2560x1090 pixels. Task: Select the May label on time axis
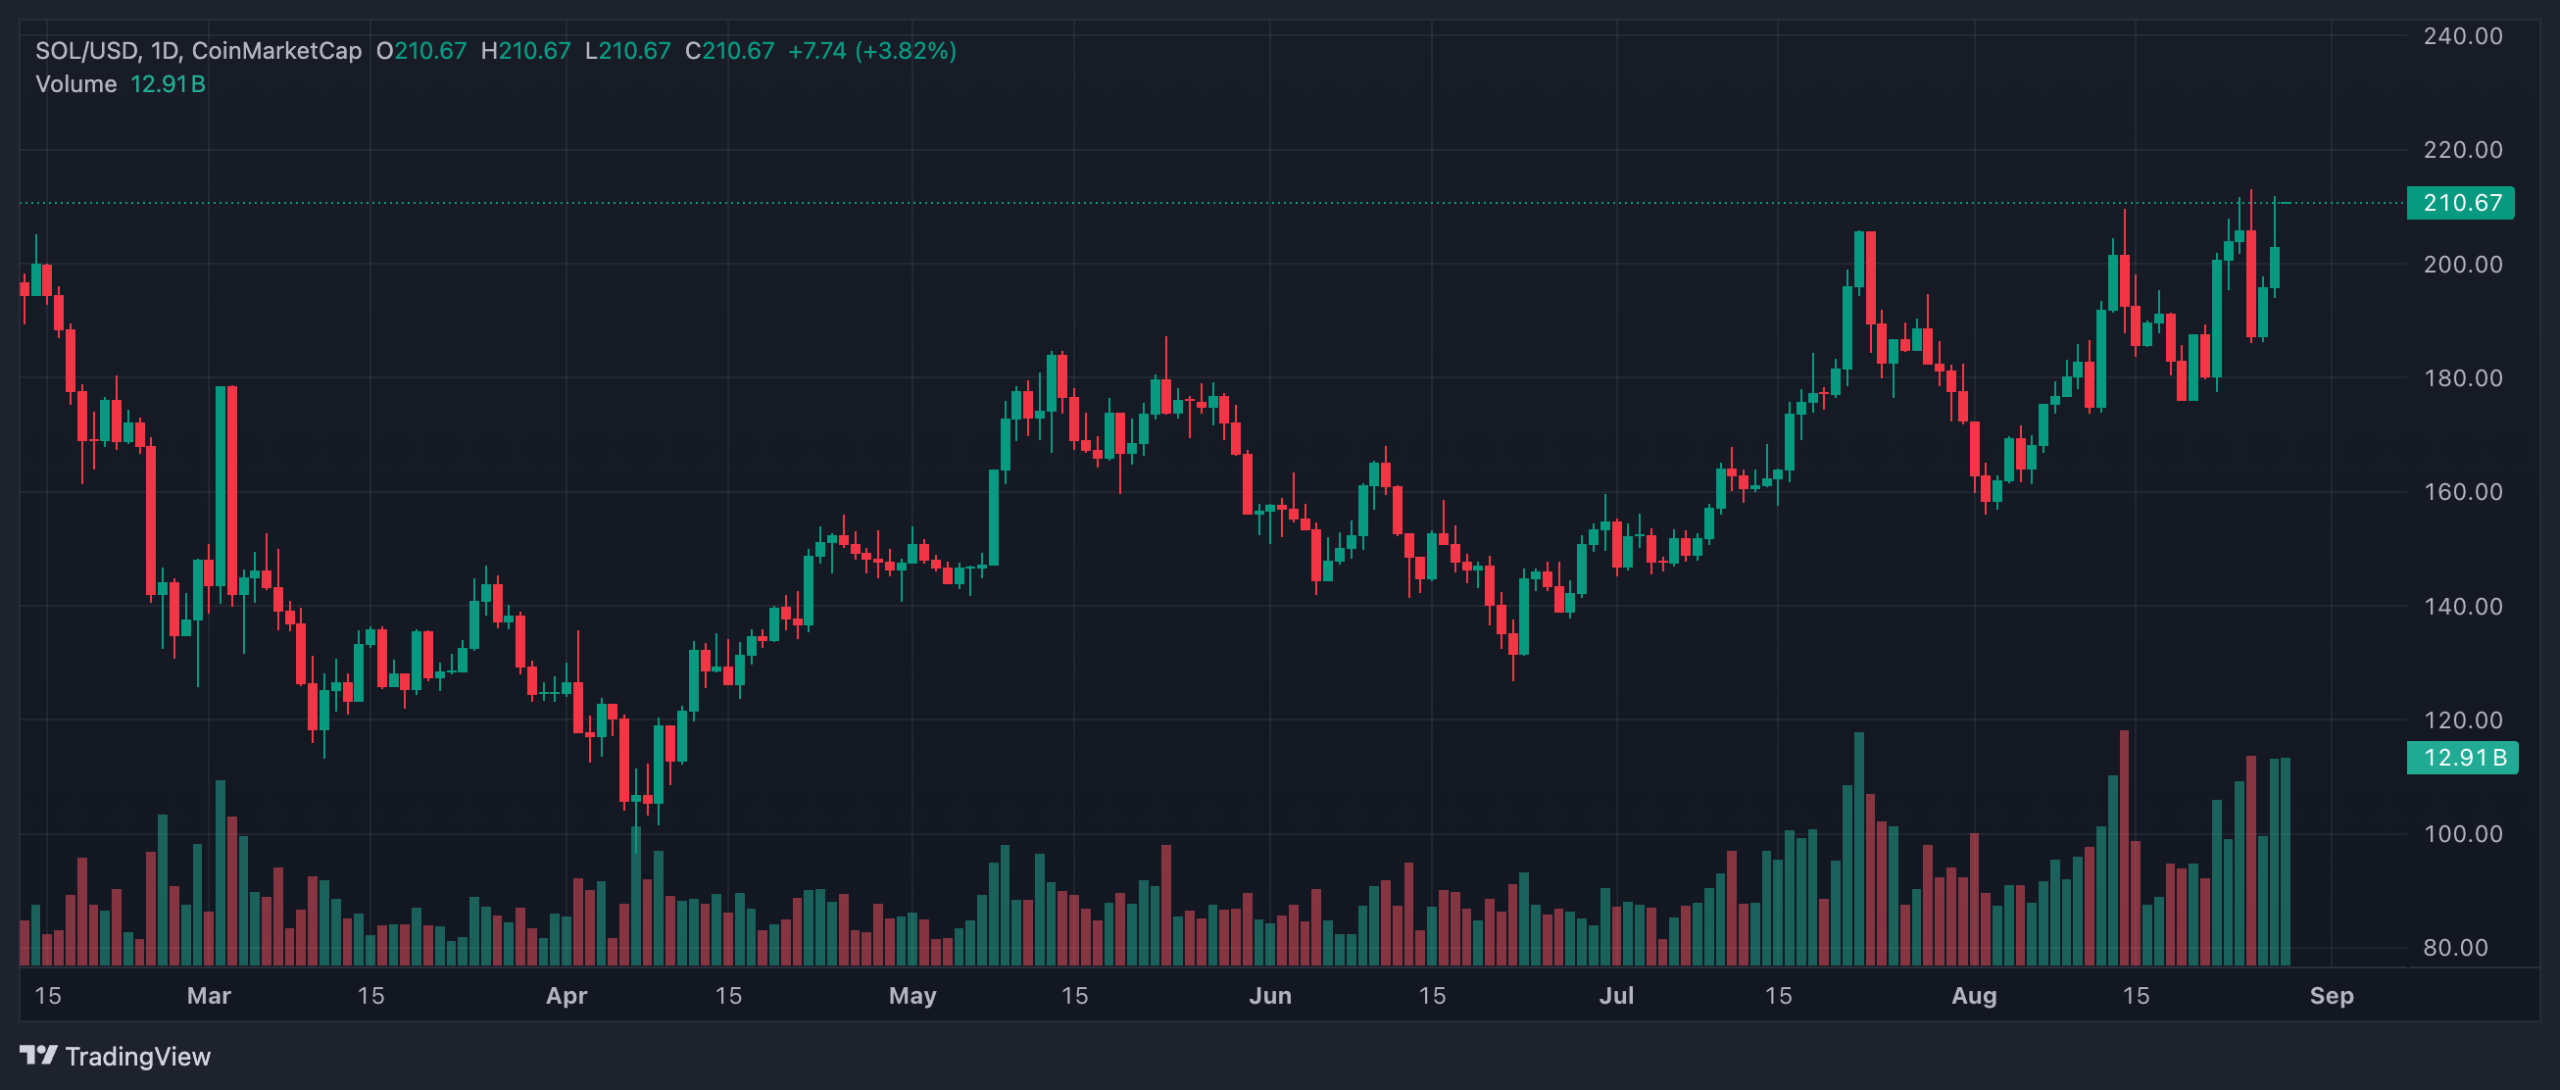[x=912, y=995]
